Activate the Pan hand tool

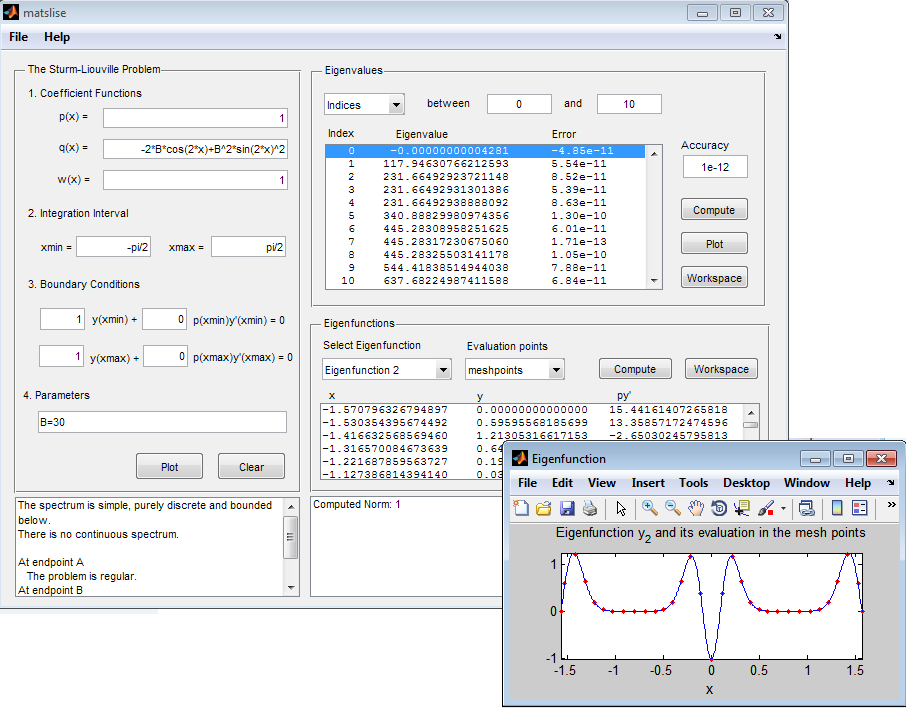tap(696, 508)
